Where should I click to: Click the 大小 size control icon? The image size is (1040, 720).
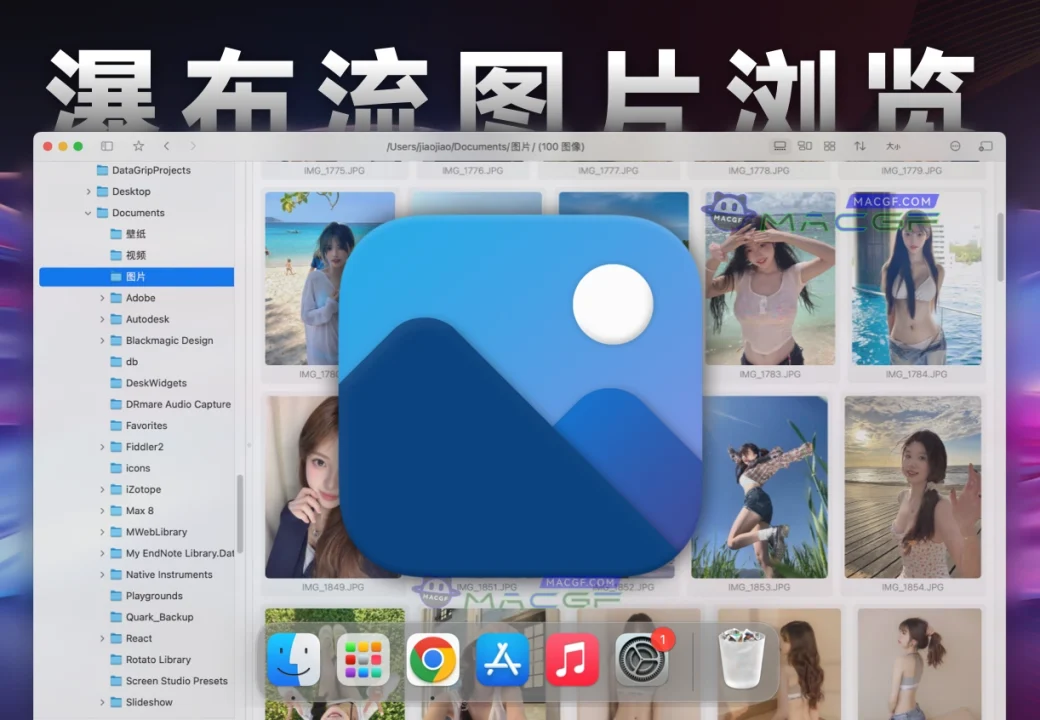pyautogui.click(x=893, y=146)
